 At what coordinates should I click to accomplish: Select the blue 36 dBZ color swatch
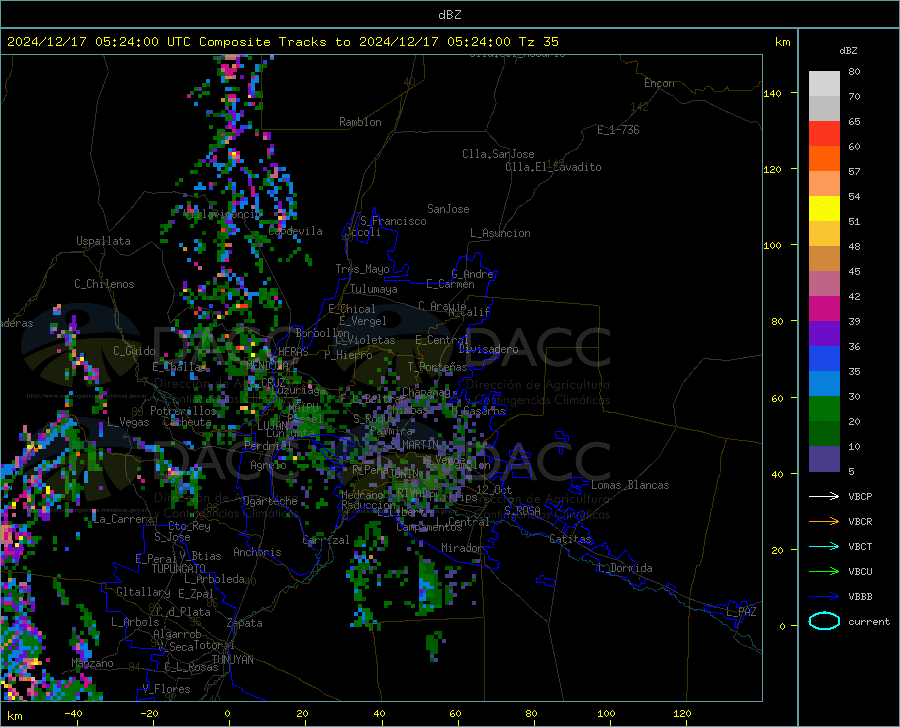click(824, 359)
